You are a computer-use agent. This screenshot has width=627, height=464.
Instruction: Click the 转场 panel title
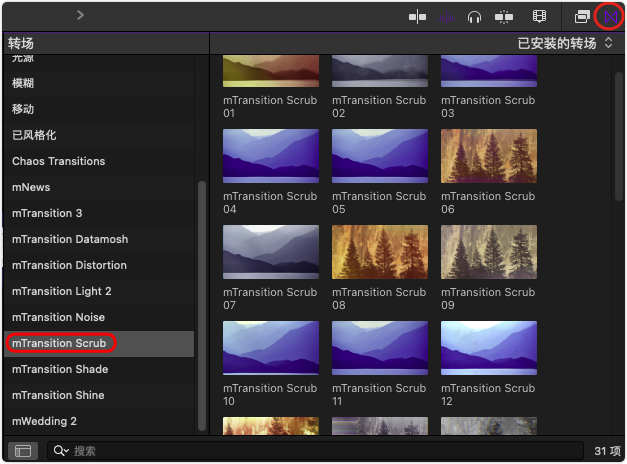[21, 43]
